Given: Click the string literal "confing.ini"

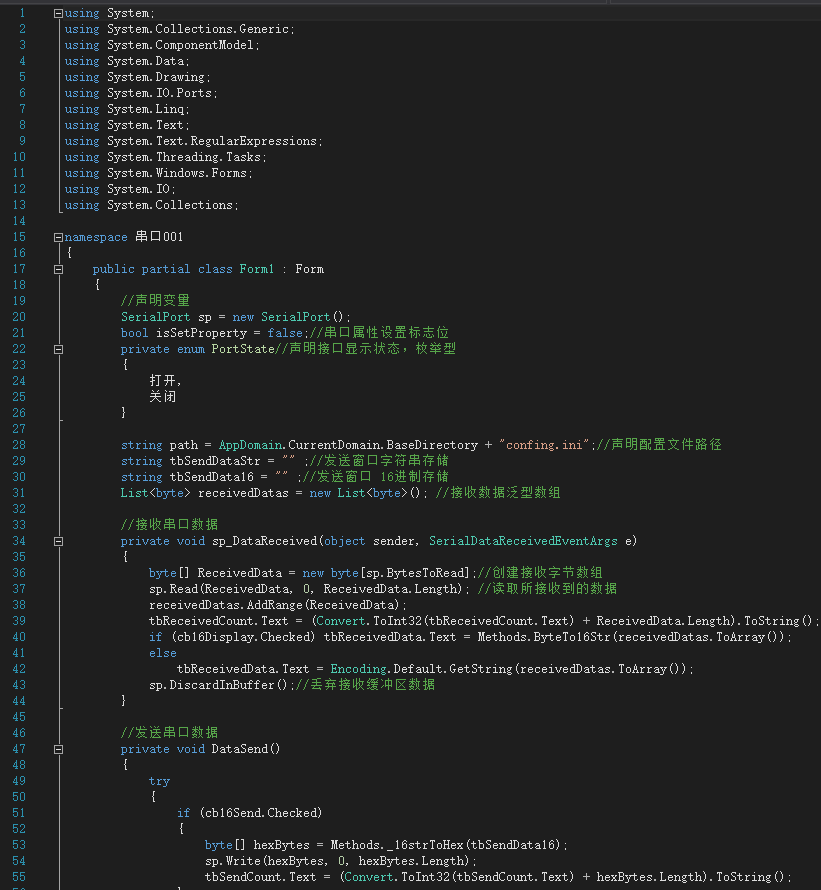Looking at the screenshot, I should pos(544,445).
